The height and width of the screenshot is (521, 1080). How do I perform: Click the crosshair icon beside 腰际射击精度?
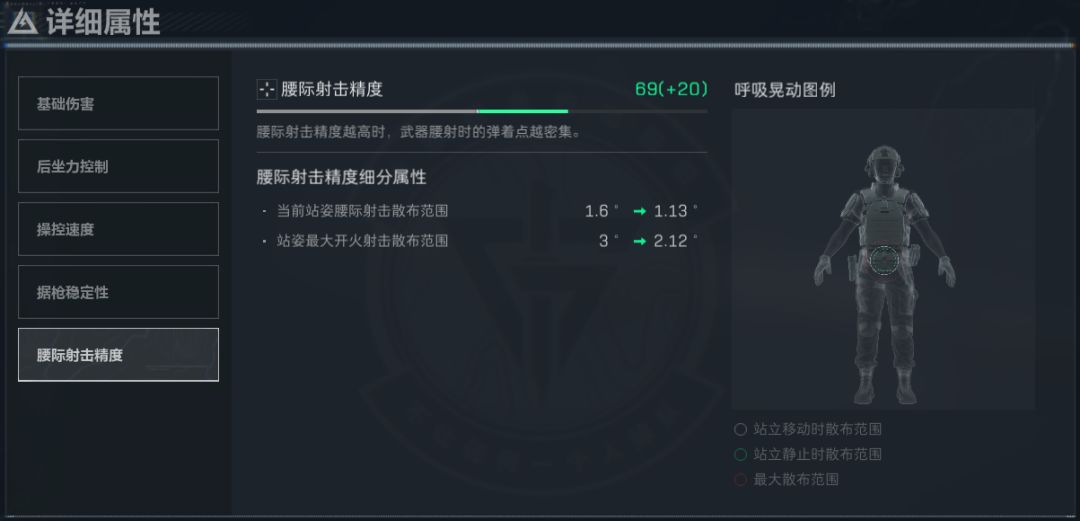tap(266, 90)
